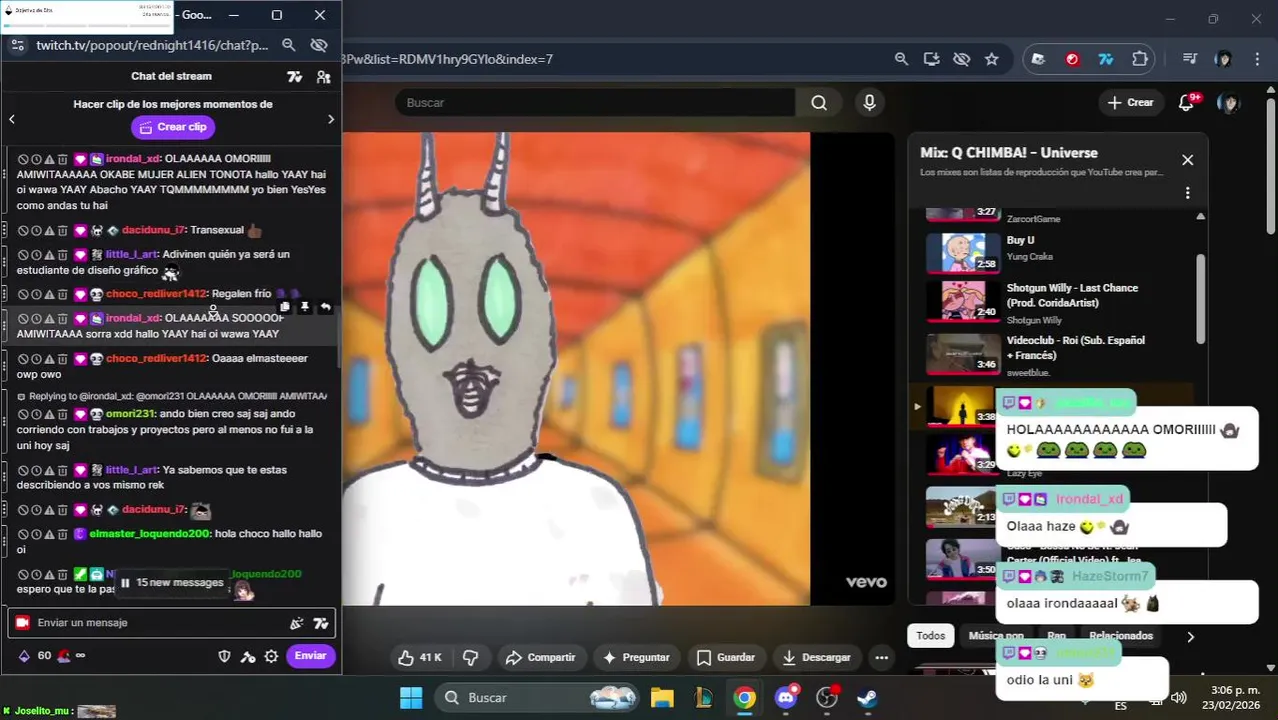The image size is (1278, 720).
Task: Open YouTube account avatar menu
Action: coord(1228,103)
